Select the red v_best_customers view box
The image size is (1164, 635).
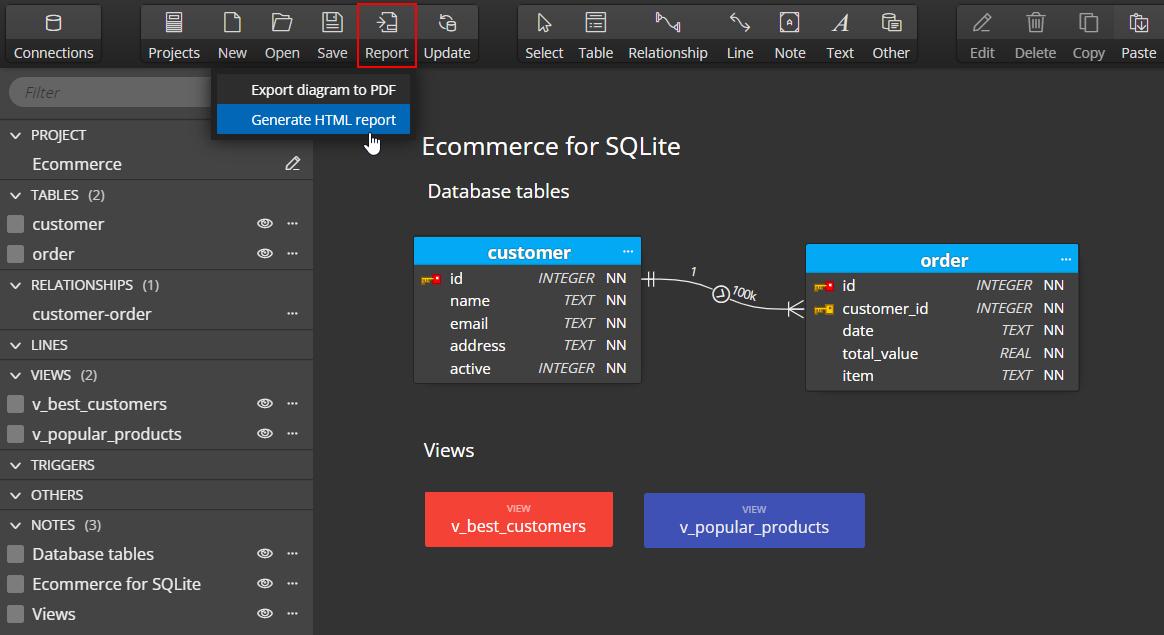518,519
